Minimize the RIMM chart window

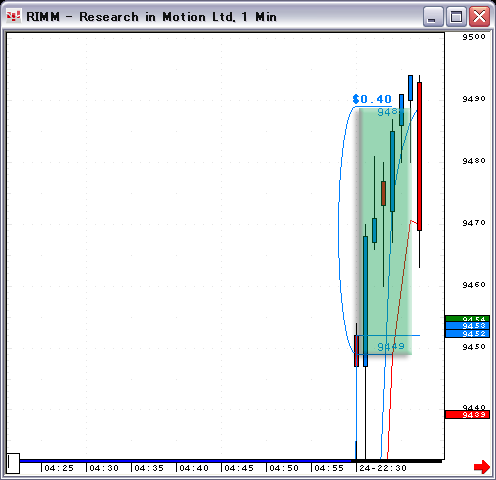(433, 16)
